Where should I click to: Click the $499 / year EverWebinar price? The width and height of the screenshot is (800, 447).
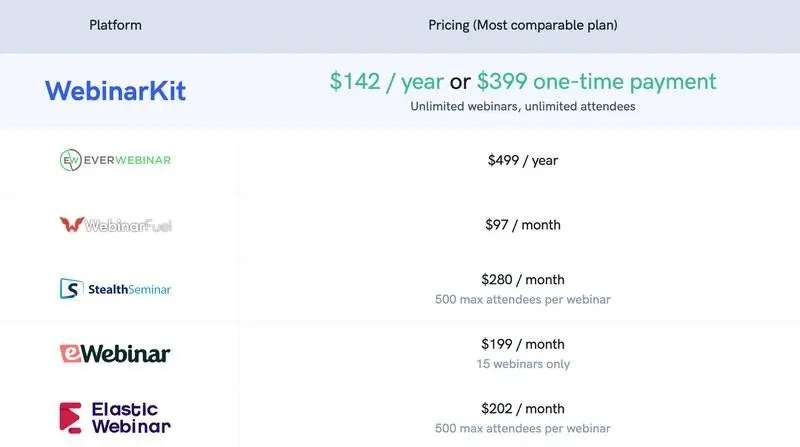click(524, 160)
